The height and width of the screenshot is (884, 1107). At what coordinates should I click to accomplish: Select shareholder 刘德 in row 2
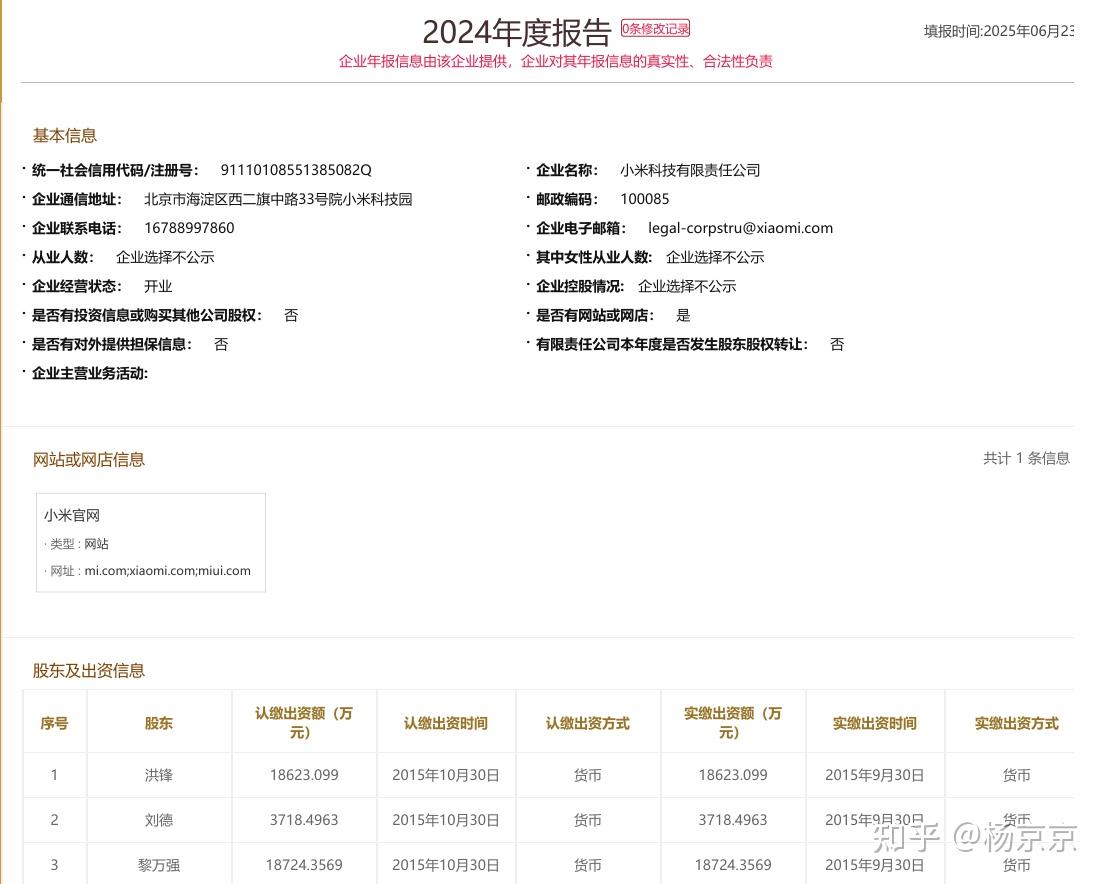[x=159, y=820]
